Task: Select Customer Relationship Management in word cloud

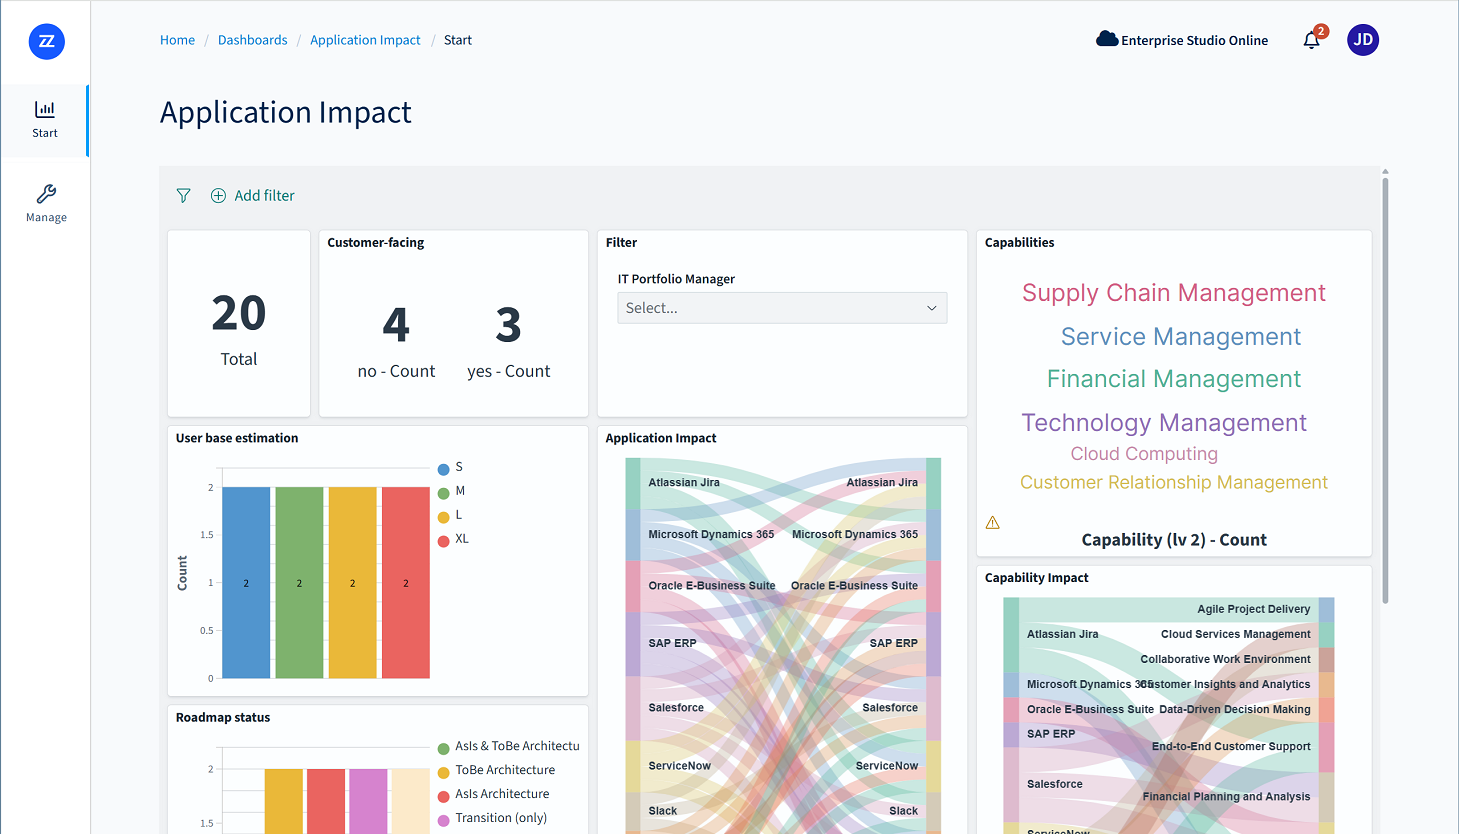Action: coord(1174,483)
